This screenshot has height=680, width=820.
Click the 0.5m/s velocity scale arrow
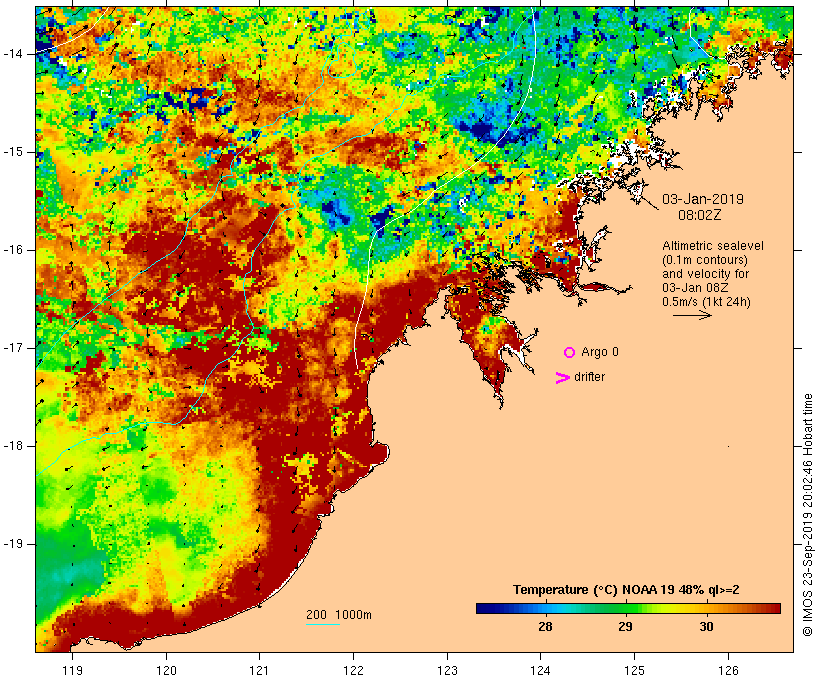692,315
